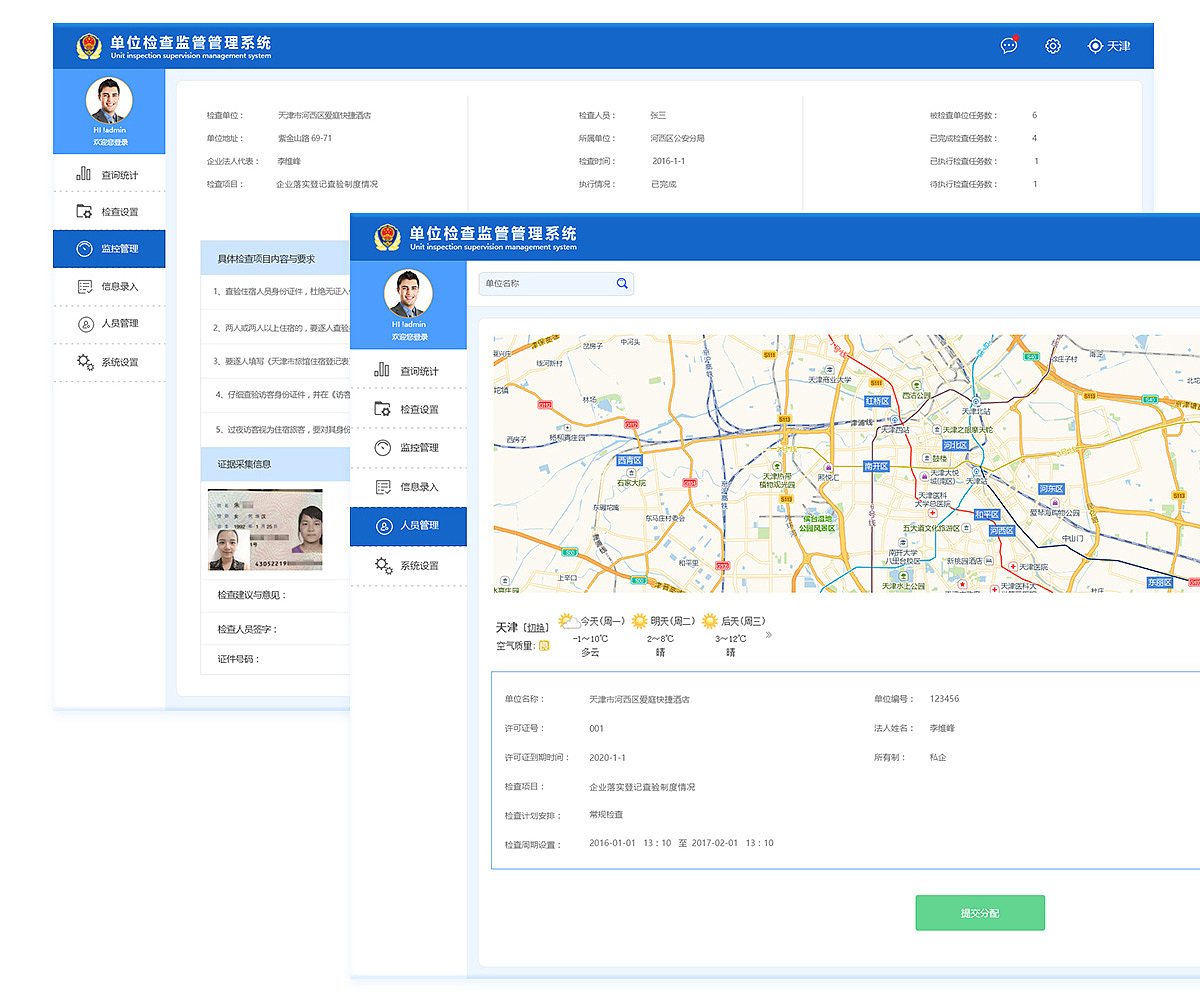The width and height of the screenshot is (1200, 1007).
Task: Click the 检查人员签字 label in the back window
Action: click(x=247, y=629)
